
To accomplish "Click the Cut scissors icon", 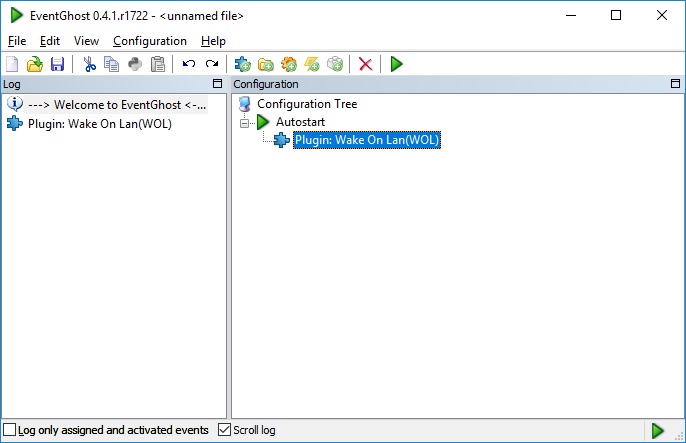I will coord(90,64).
